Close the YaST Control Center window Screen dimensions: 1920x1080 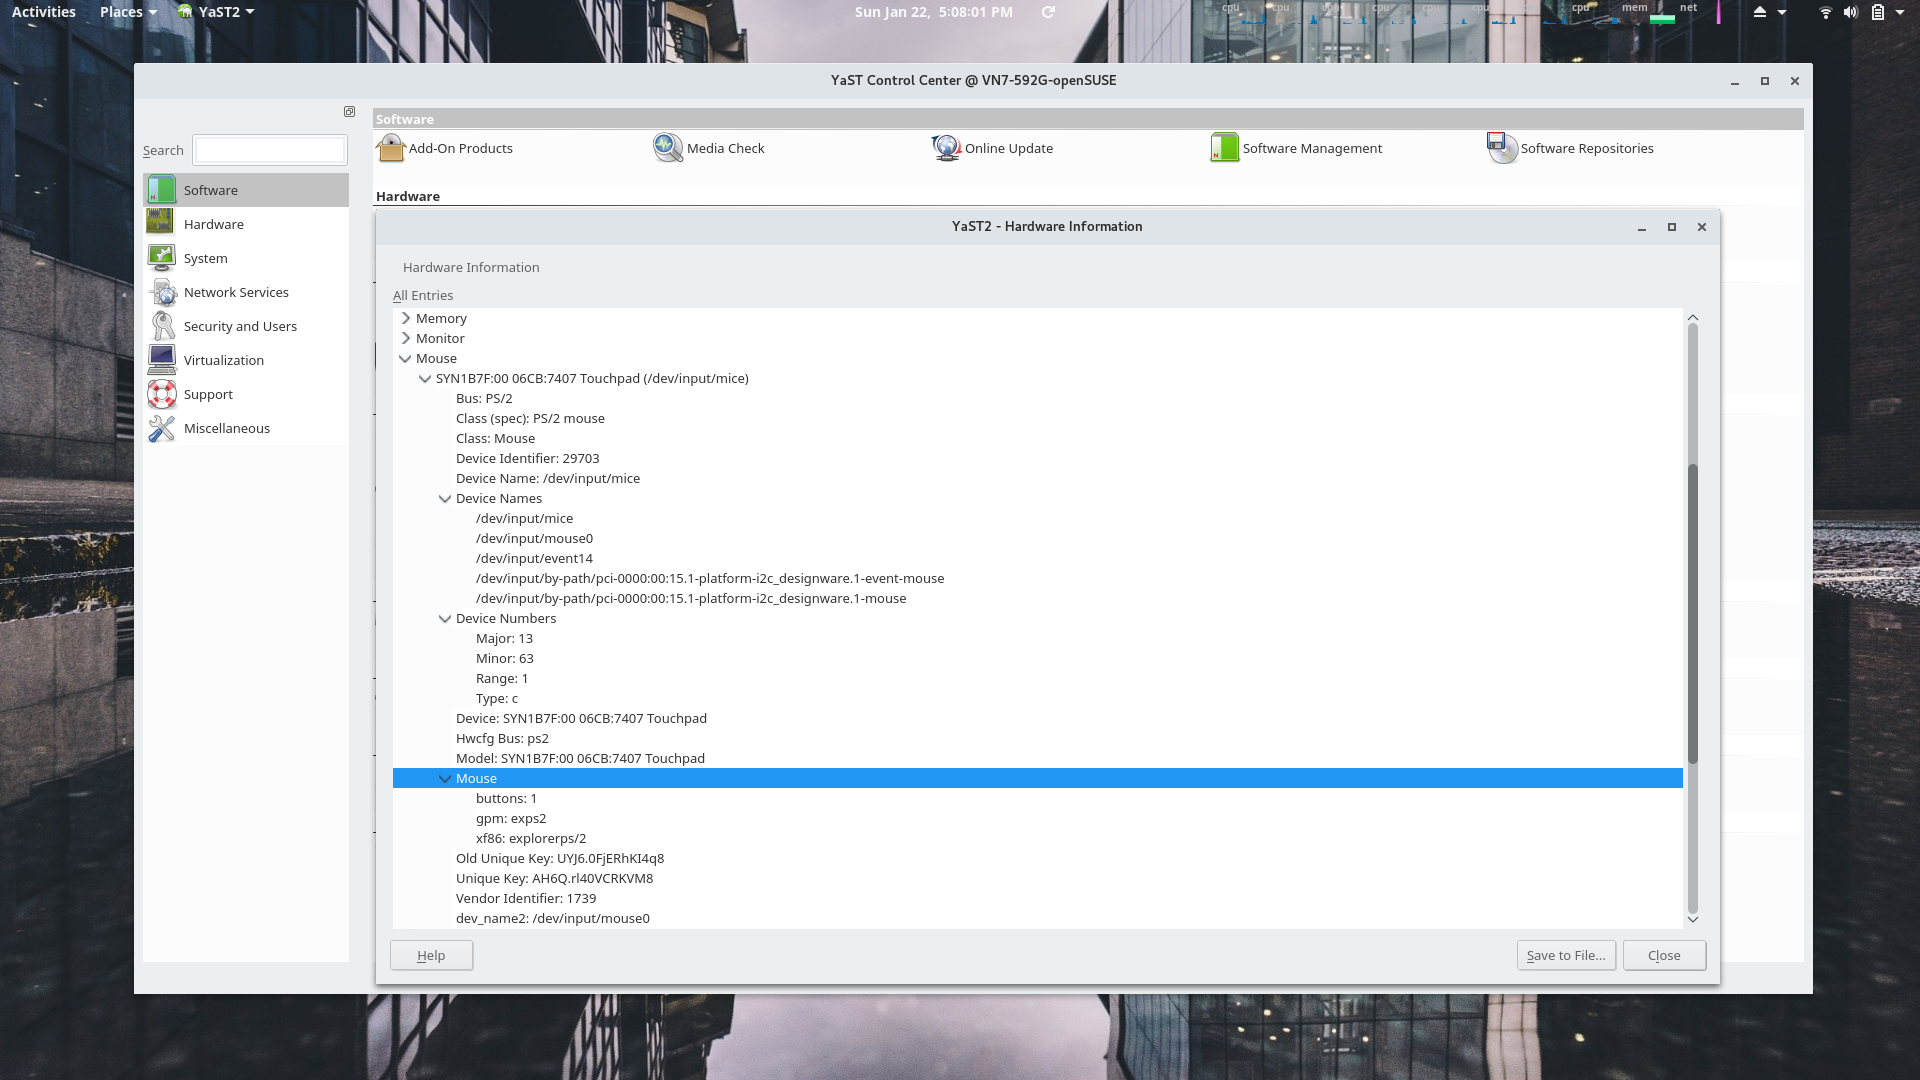point(1795,81)
